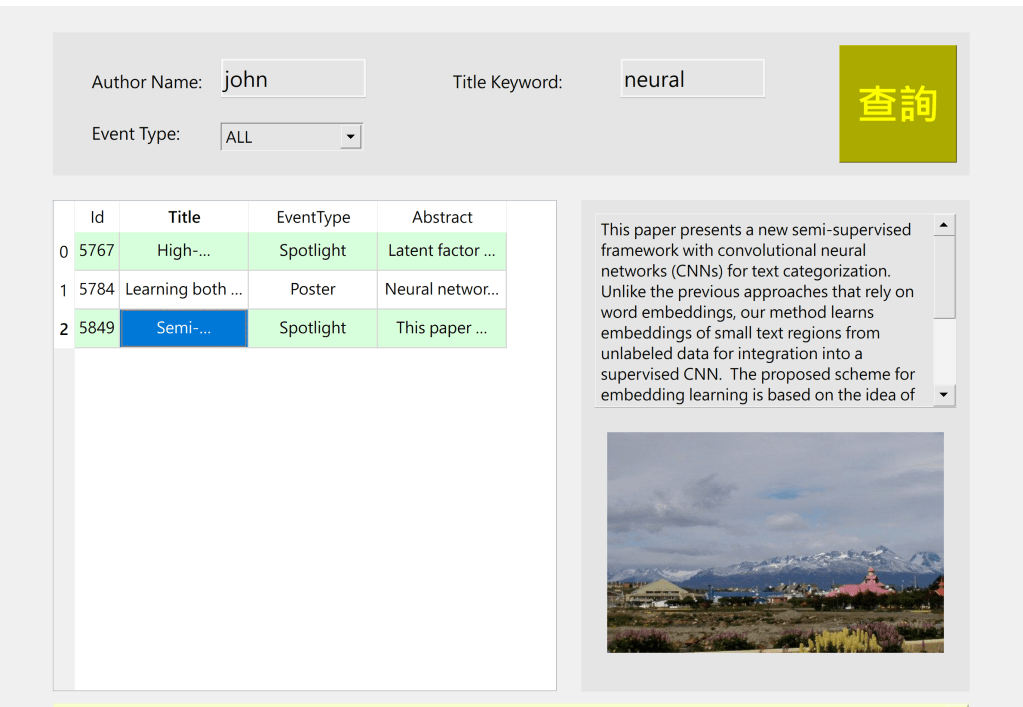Click the EventType column header
Viewport: 1023px width, 707px height.
coord(313,217)
